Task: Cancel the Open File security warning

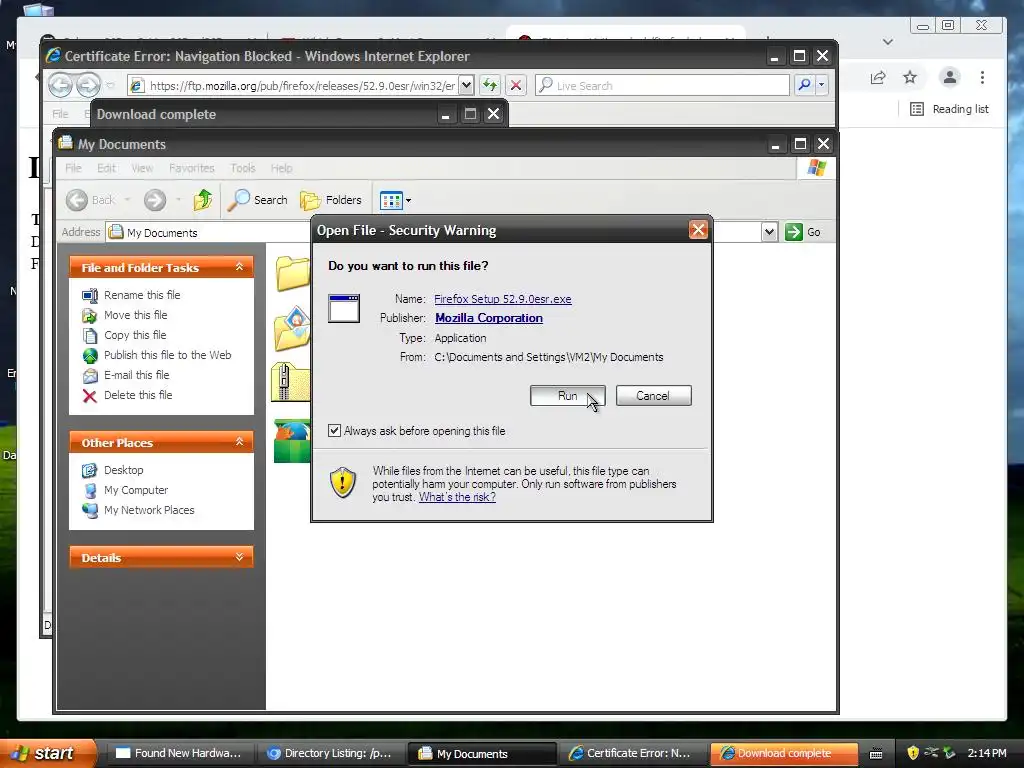Action: (653, 396)
